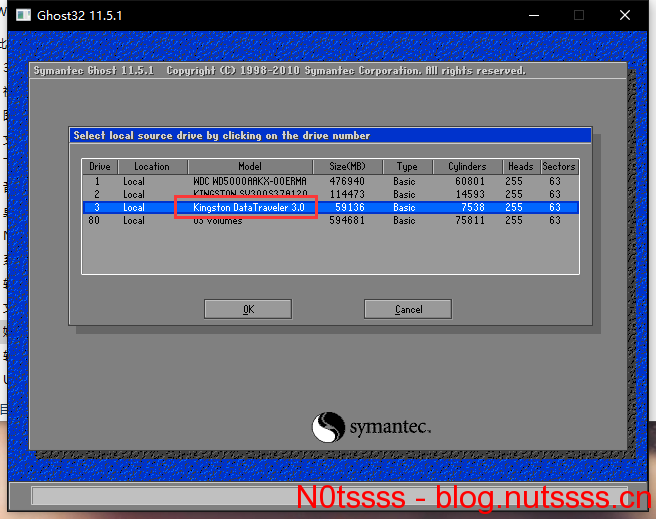This screenshot has width=656, height=519.
Task: Click the Drive column header
Action: [100, 166]
